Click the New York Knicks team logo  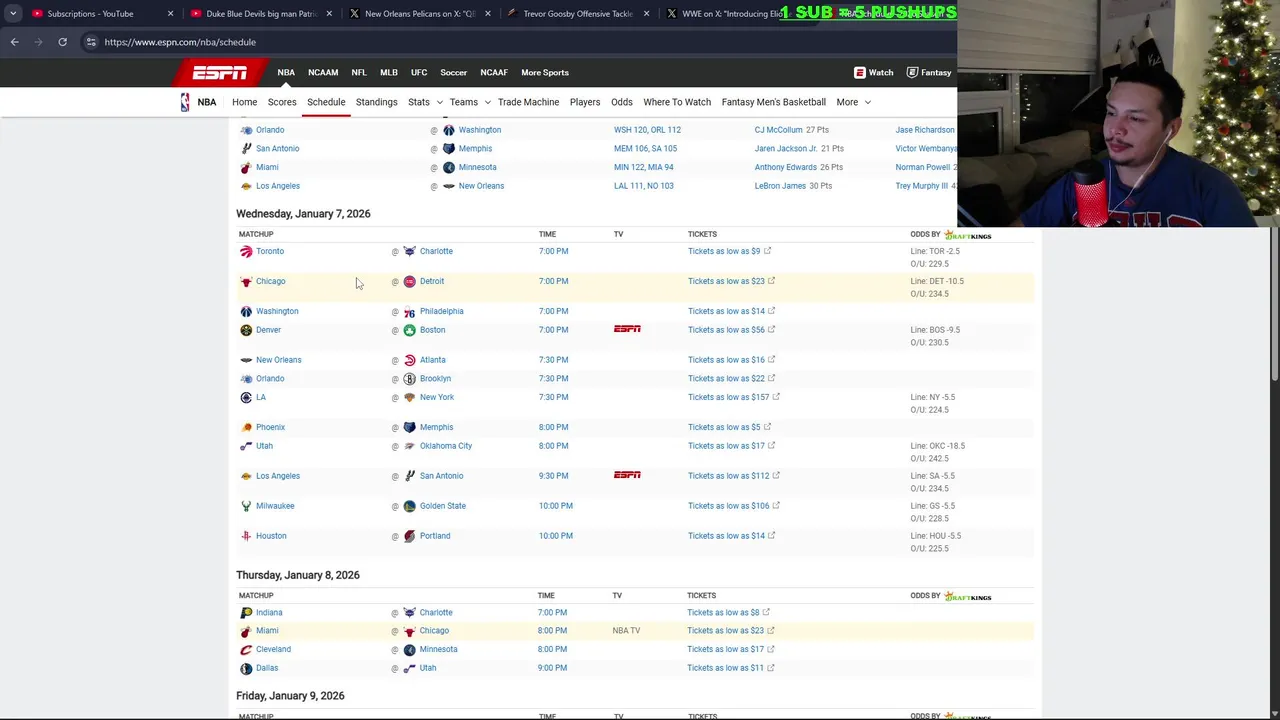(x=409, y=397)
